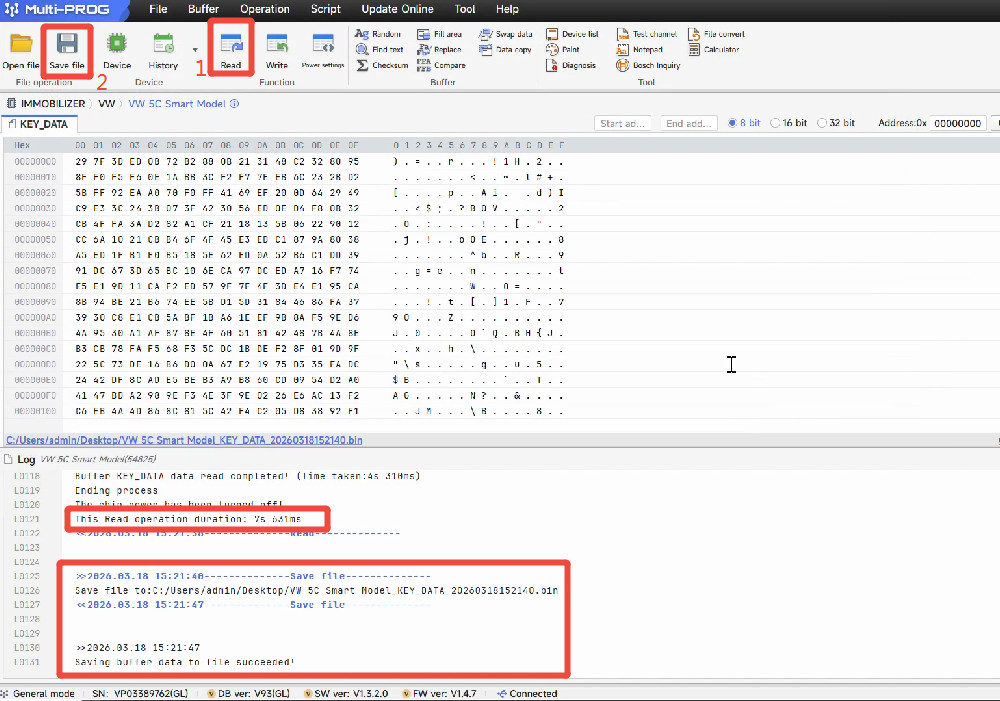Screen dimensions: 1000x701
Task: Click the Start address input field
Action: (x=623, y=123)
